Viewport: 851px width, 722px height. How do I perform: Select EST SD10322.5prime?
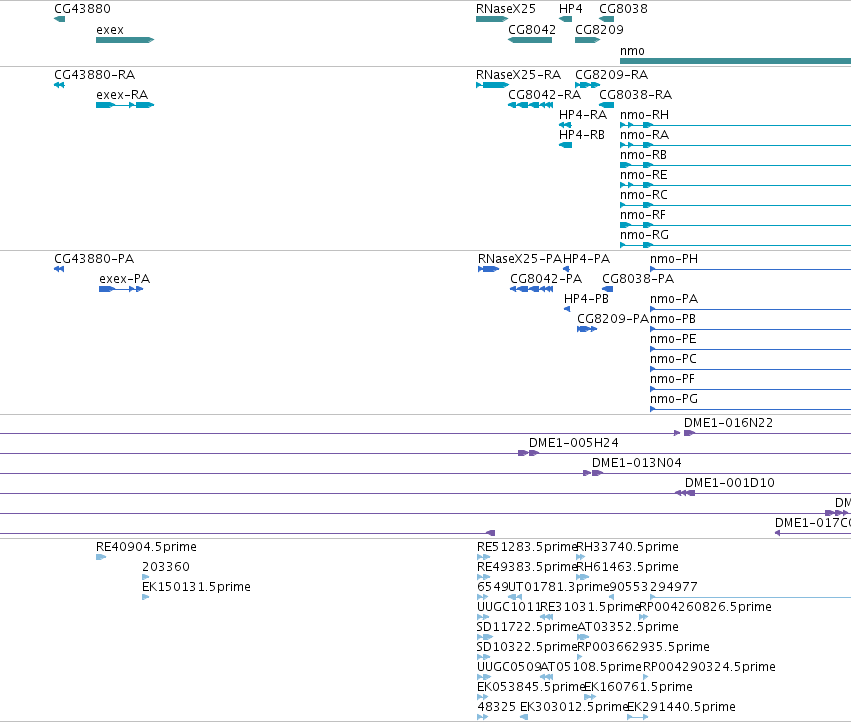(x=526, y=647)
